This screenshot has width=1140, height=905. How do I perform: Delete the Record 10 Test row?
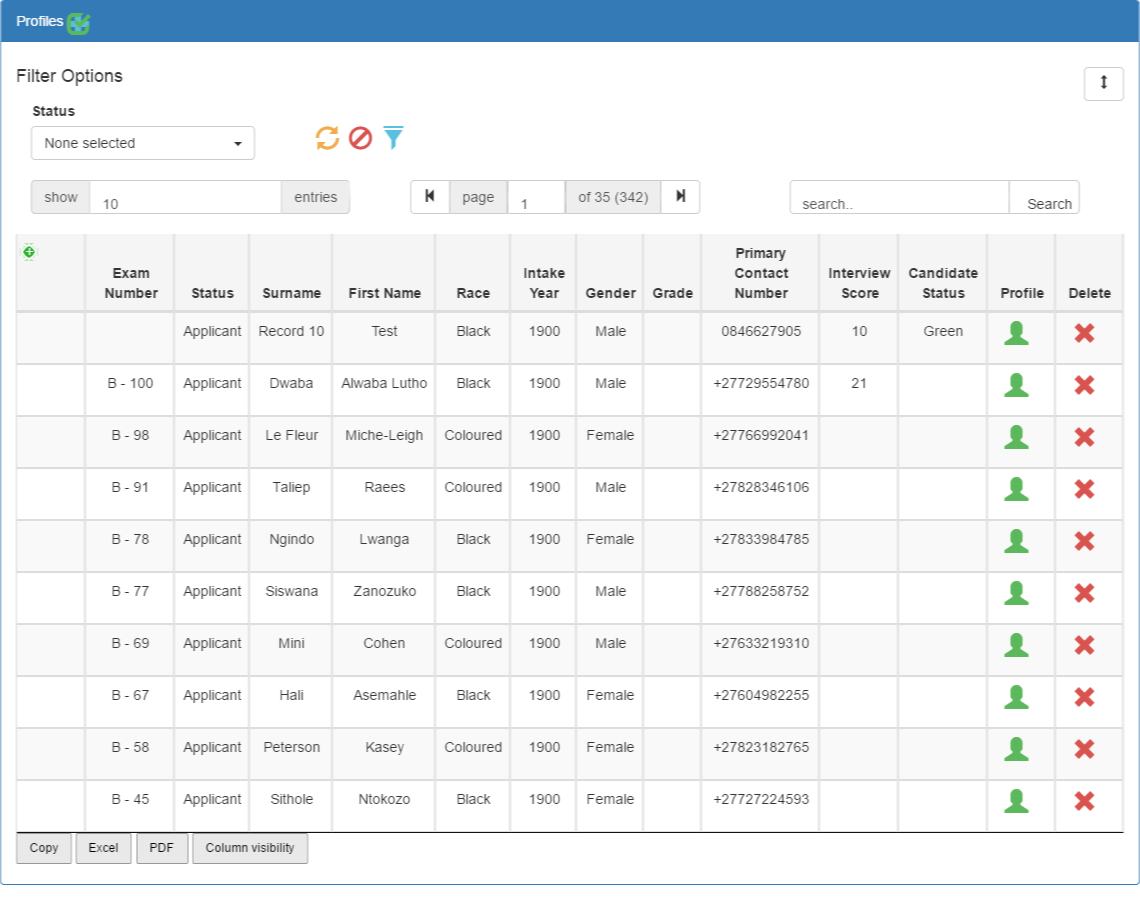pos(1084,333)
